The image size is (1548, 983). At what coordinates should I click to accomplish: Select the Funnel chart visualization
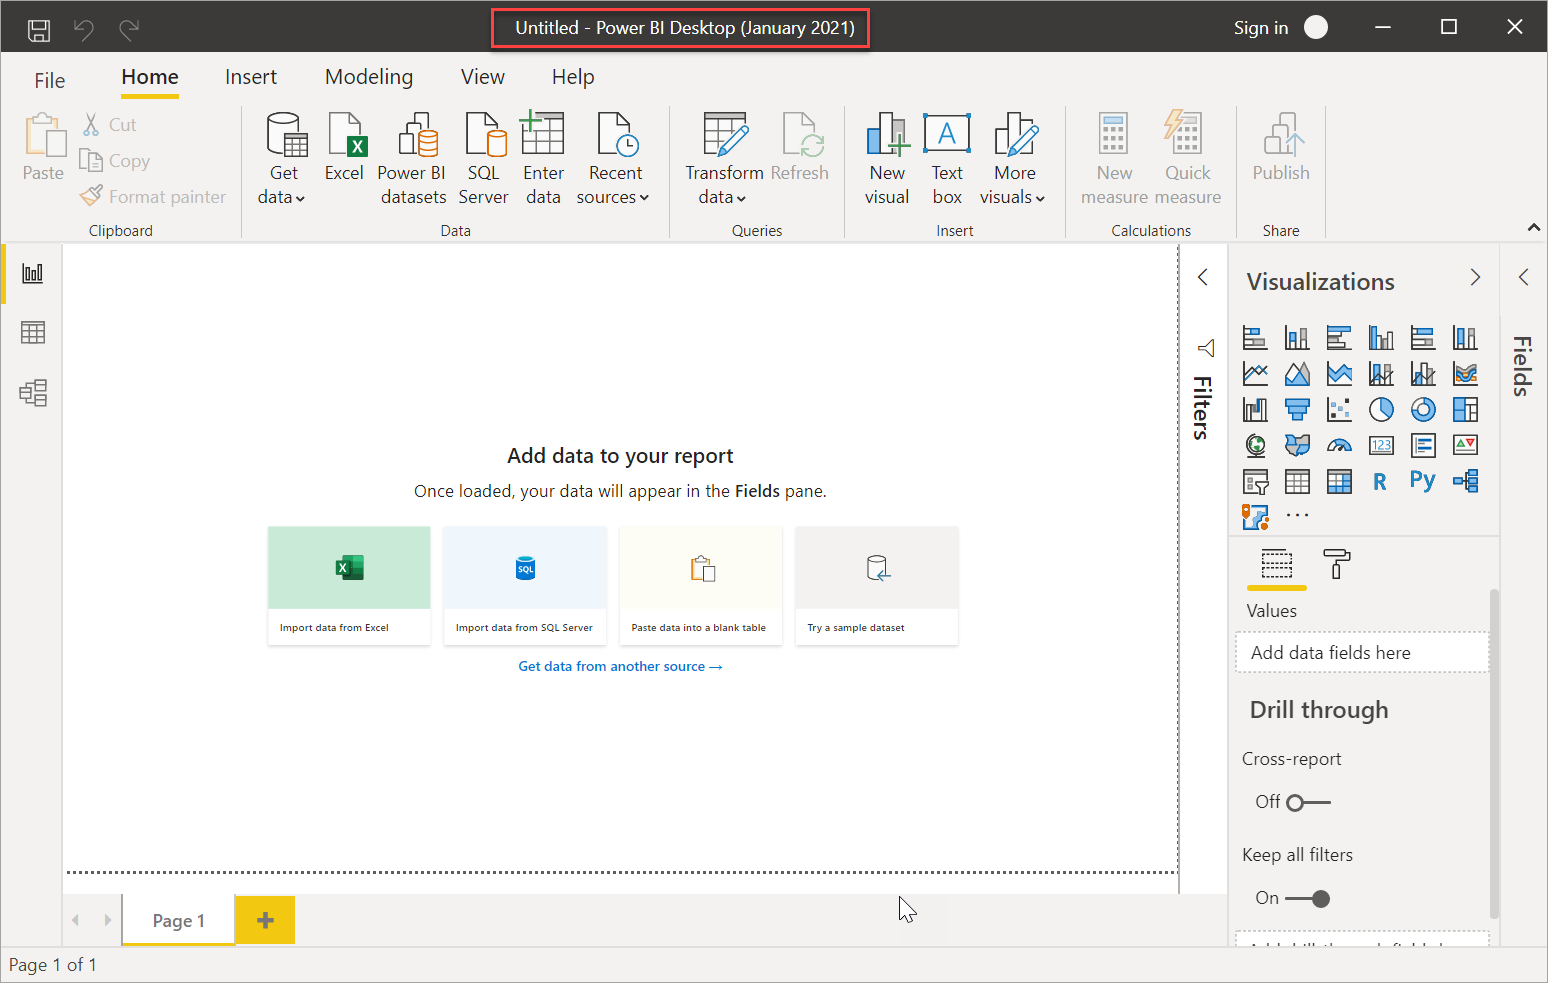(x=1297, y=409)
